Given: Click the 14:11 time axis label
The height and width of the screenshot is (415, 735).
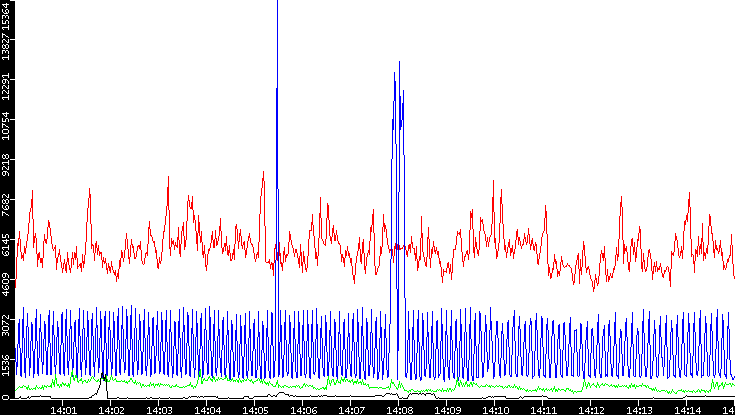Looking at the screenshot, I should (x=543, y=410).
